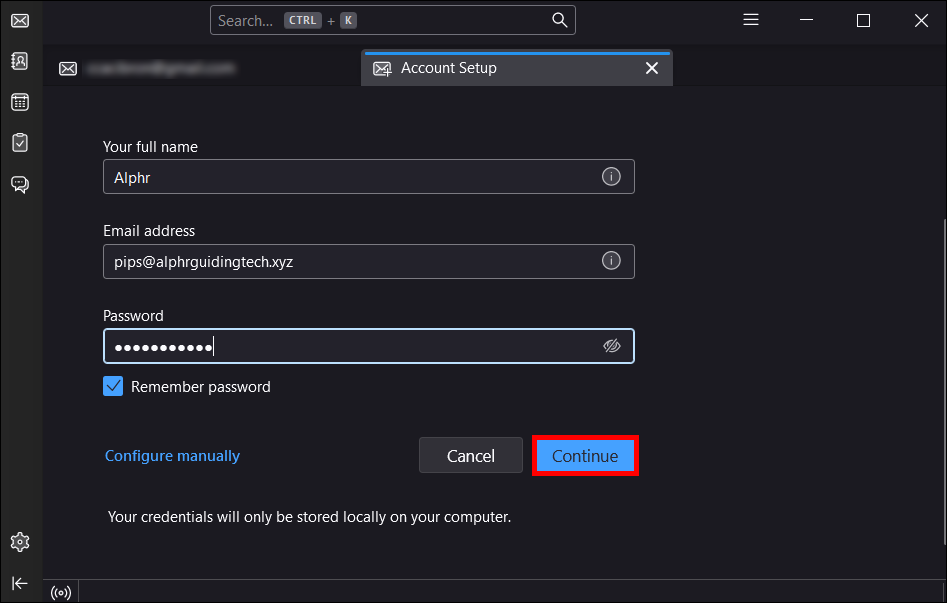Open the Tasks space
Image resolution: width=947 pixels, height=603 pixels.
(20, 143)
